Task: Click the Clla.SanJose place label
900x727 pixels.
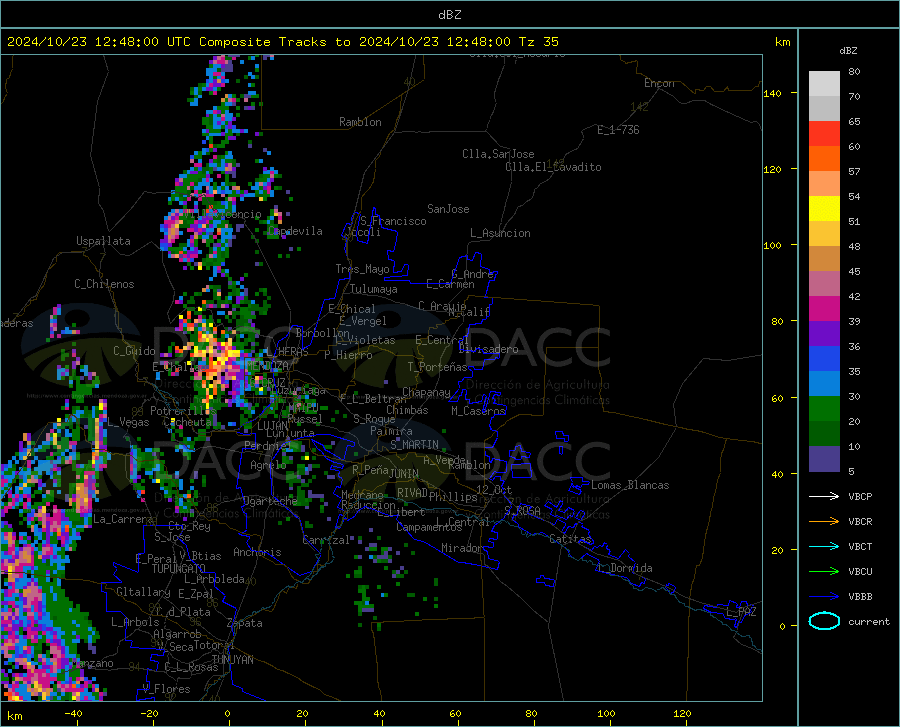Action: coord(498,154)
